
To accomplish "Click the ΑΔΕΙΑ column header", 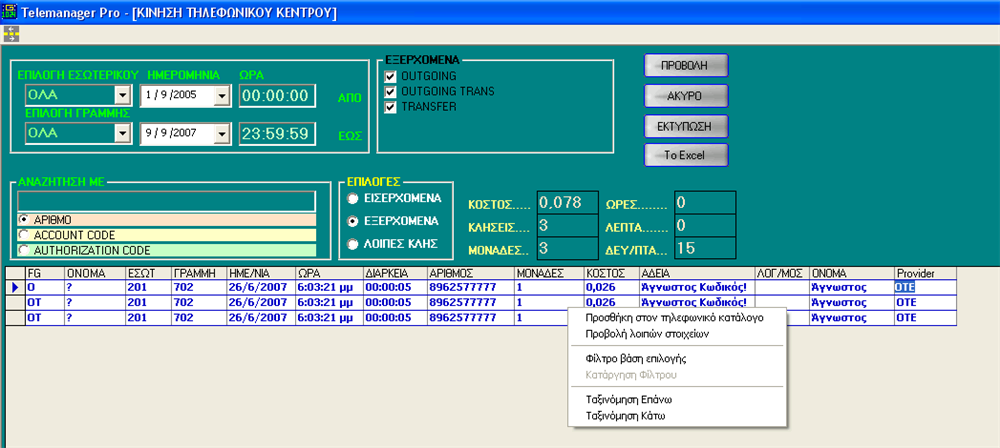I will pyautogui.click(x=696, y=273).
